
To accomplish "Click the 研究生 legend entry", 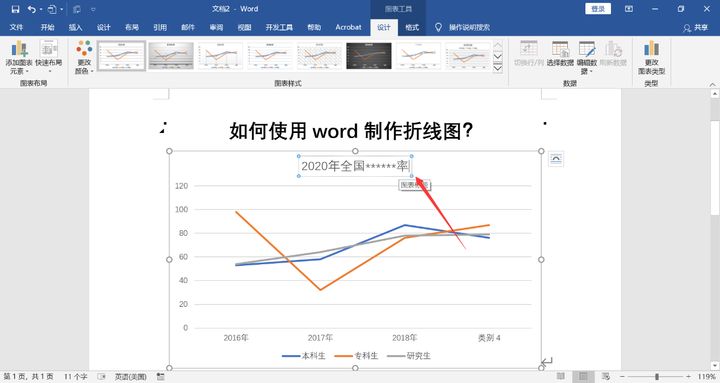I will (x=409, y=355).
